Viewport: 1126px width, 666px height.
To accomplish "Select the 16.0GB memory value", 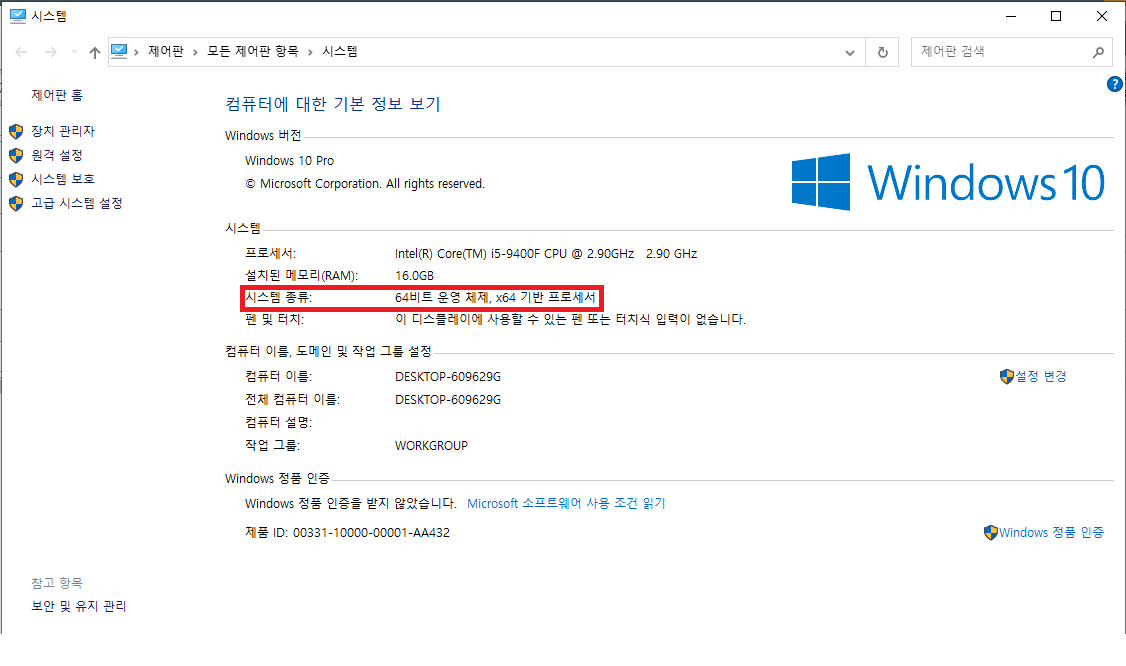I will (x=414, y=276).
